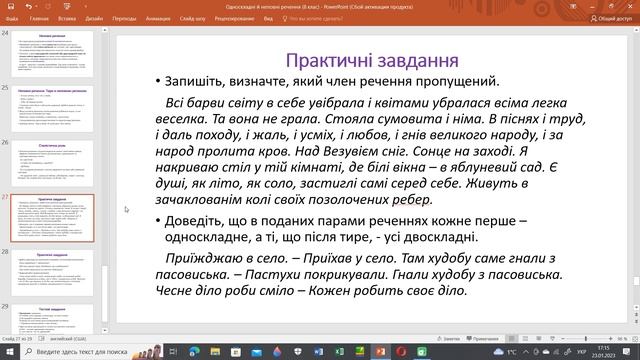Go to next slide double-arrow button

[636, 322]
